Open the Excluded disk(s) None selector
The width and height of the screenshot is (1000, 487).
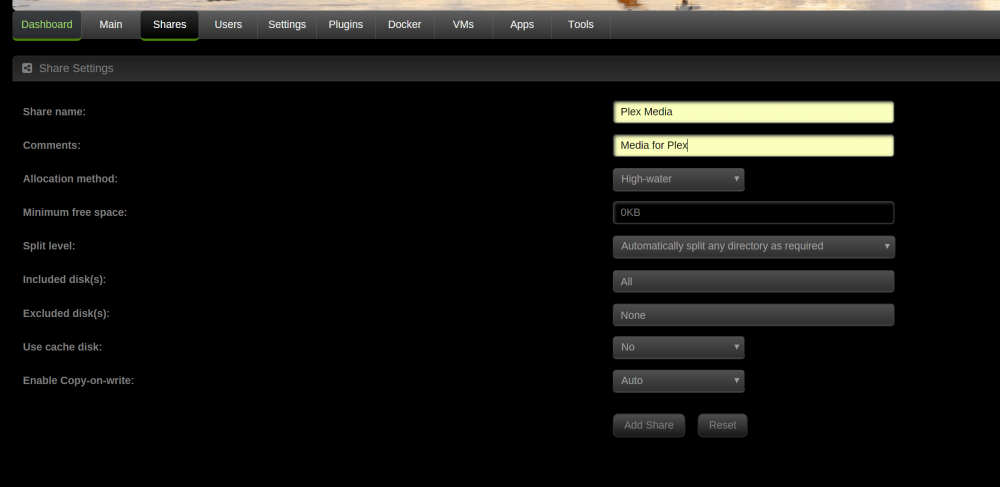click(753, 315)
